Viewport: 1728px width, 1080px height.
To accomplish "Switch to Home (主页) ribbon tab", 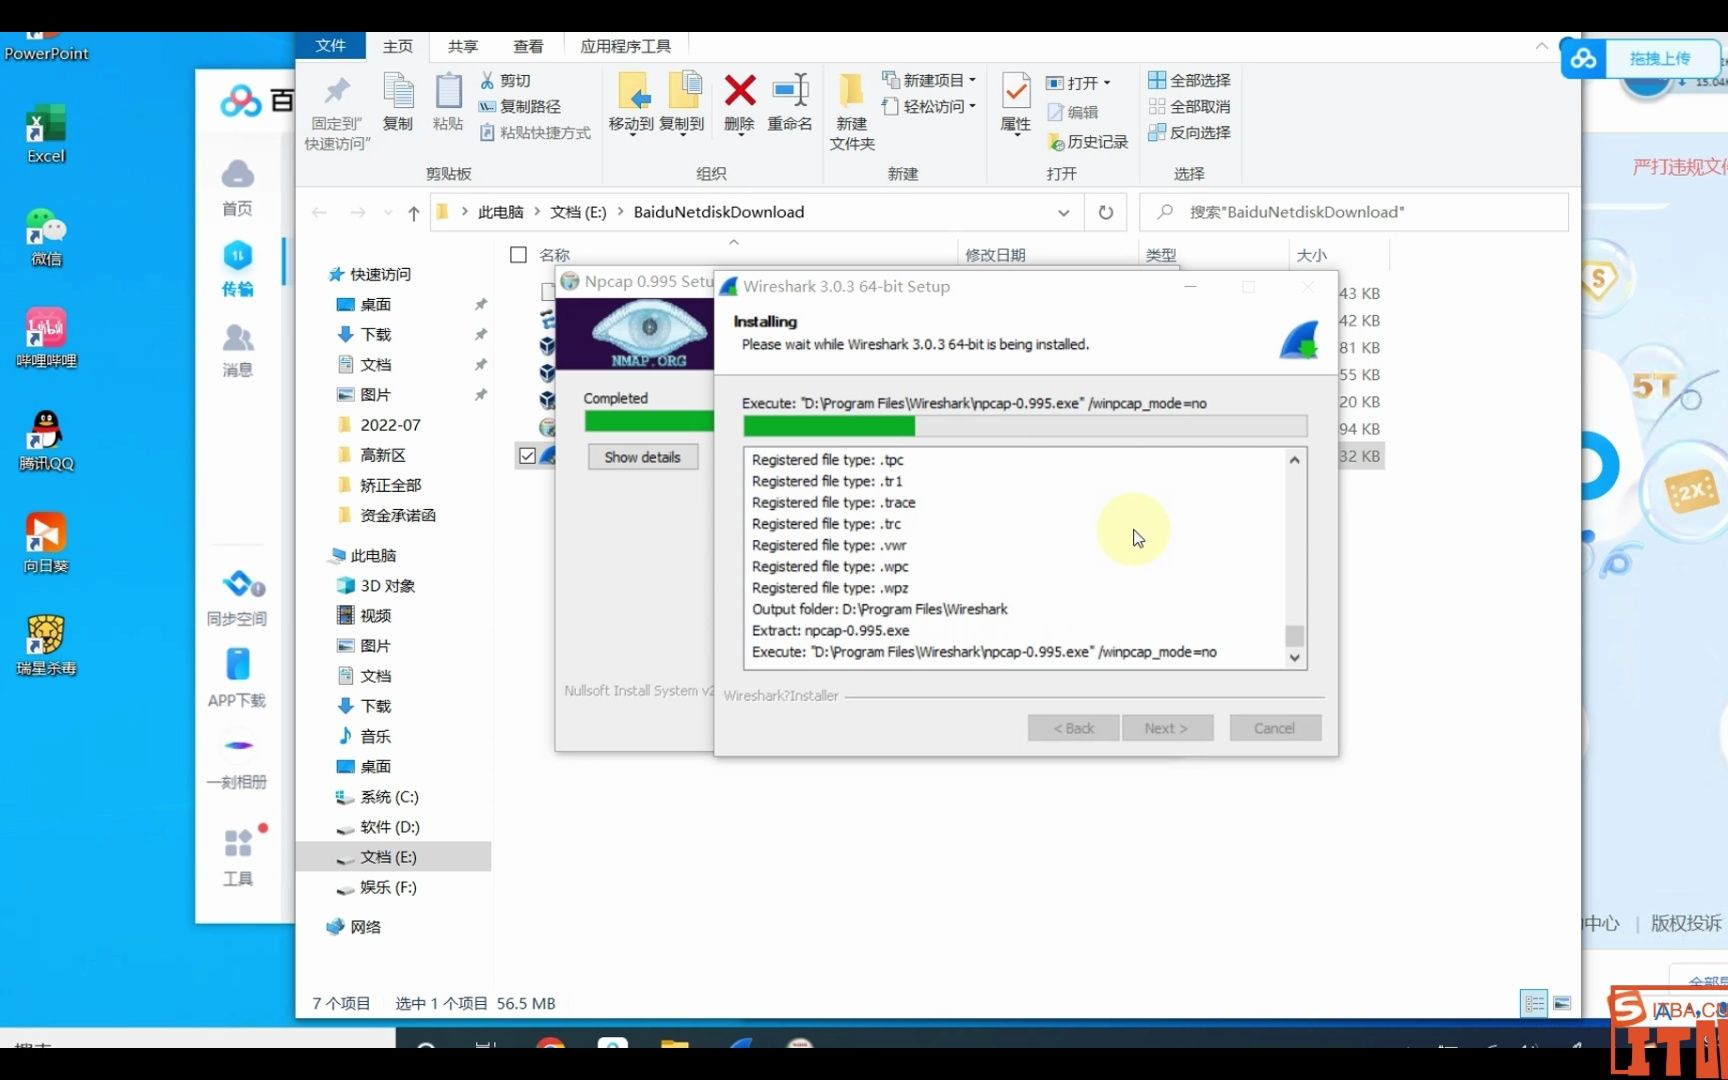I will pyautogui.click(x=397, y=46).
